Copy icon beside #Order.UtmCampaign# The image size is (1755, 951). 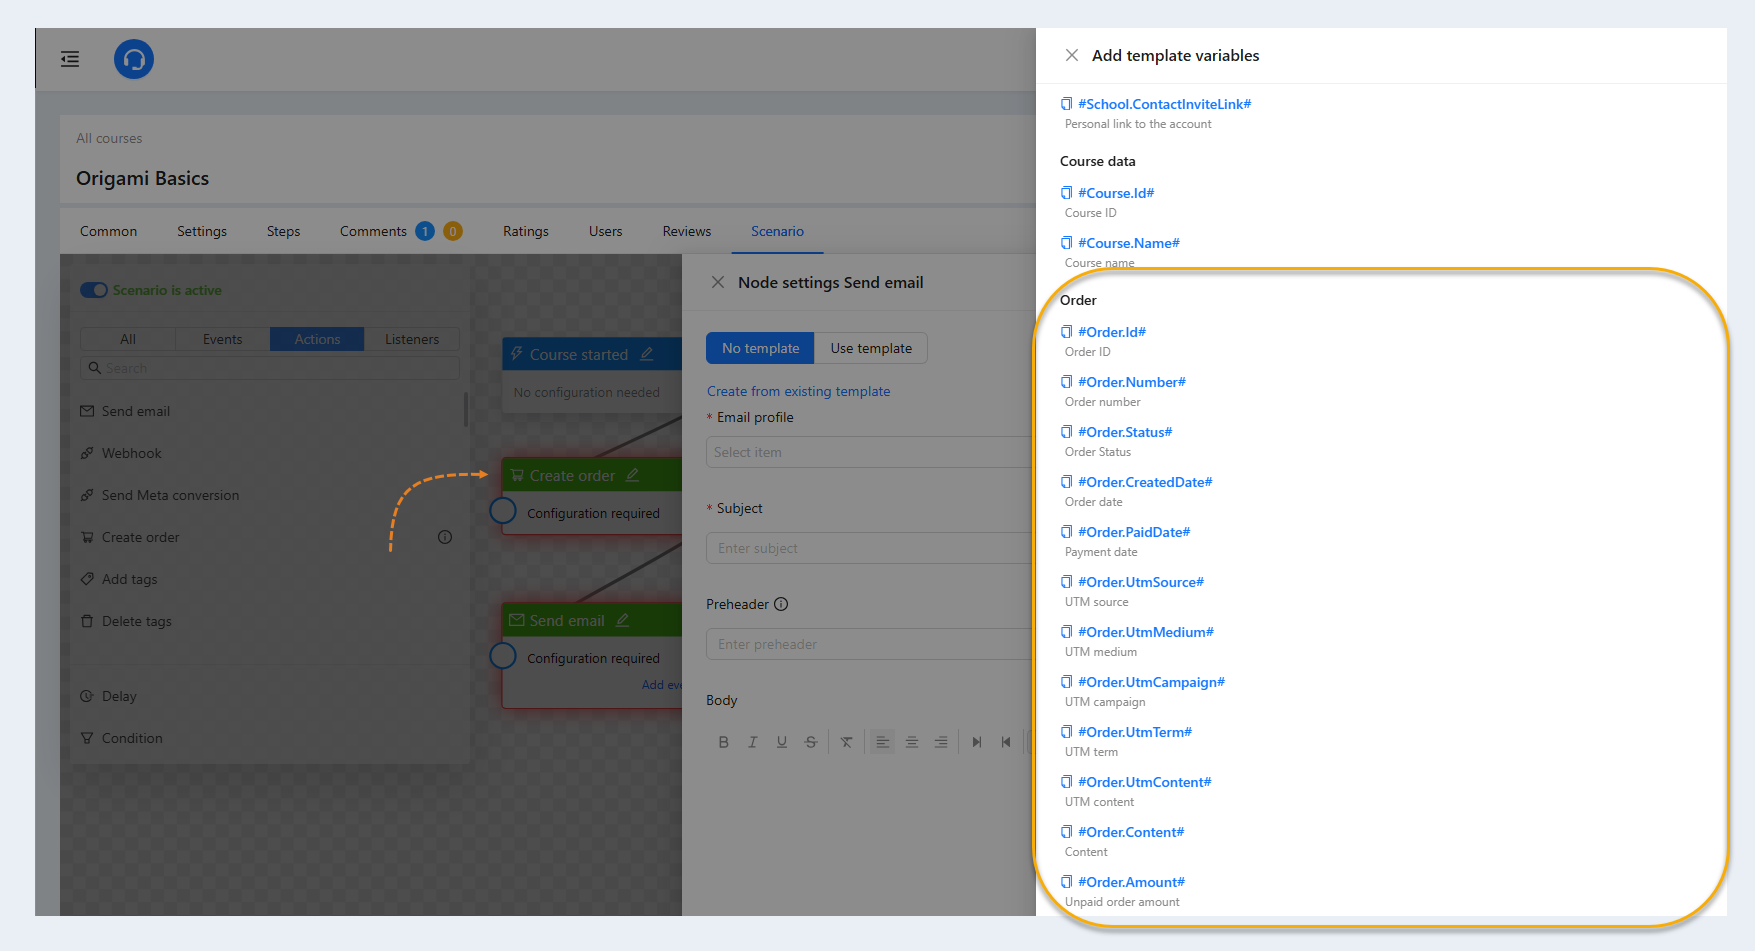[x=1067, y=682]
